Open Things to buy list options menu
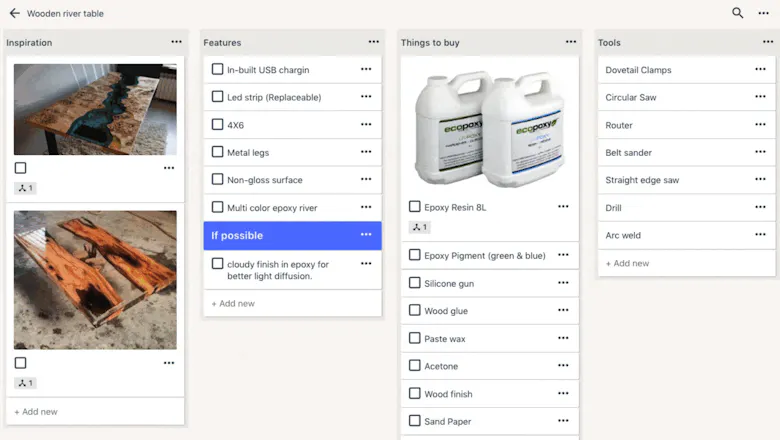 (571, 42)
